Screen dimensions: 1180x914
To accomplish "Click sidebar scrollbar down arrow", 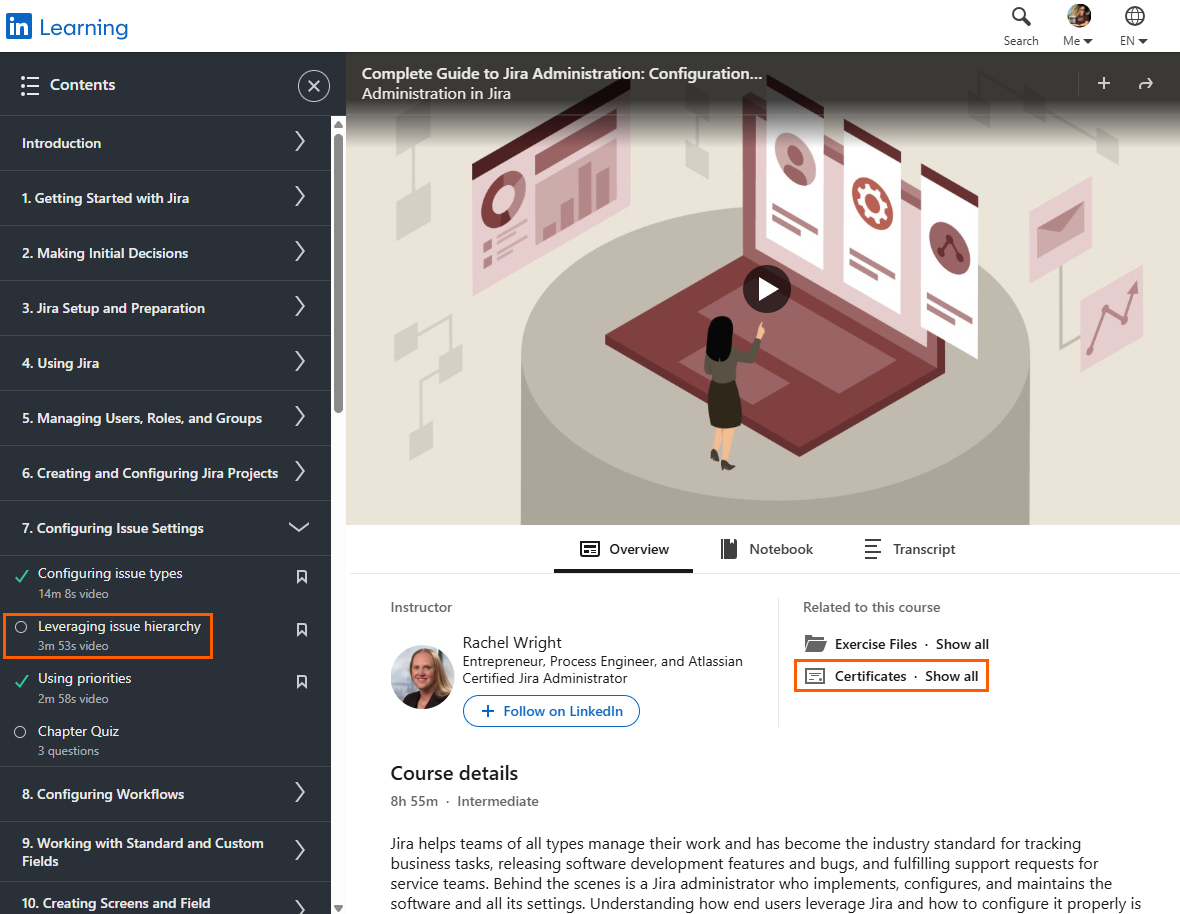I will click(339, 908).
